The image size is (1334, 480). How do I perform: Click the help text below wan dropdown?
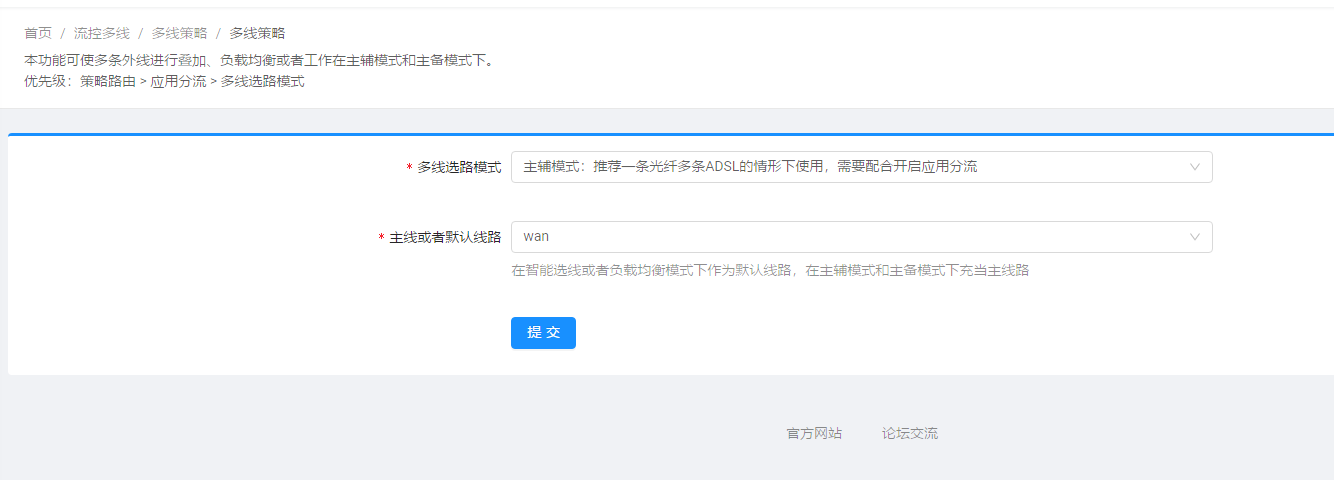point(770,270)
